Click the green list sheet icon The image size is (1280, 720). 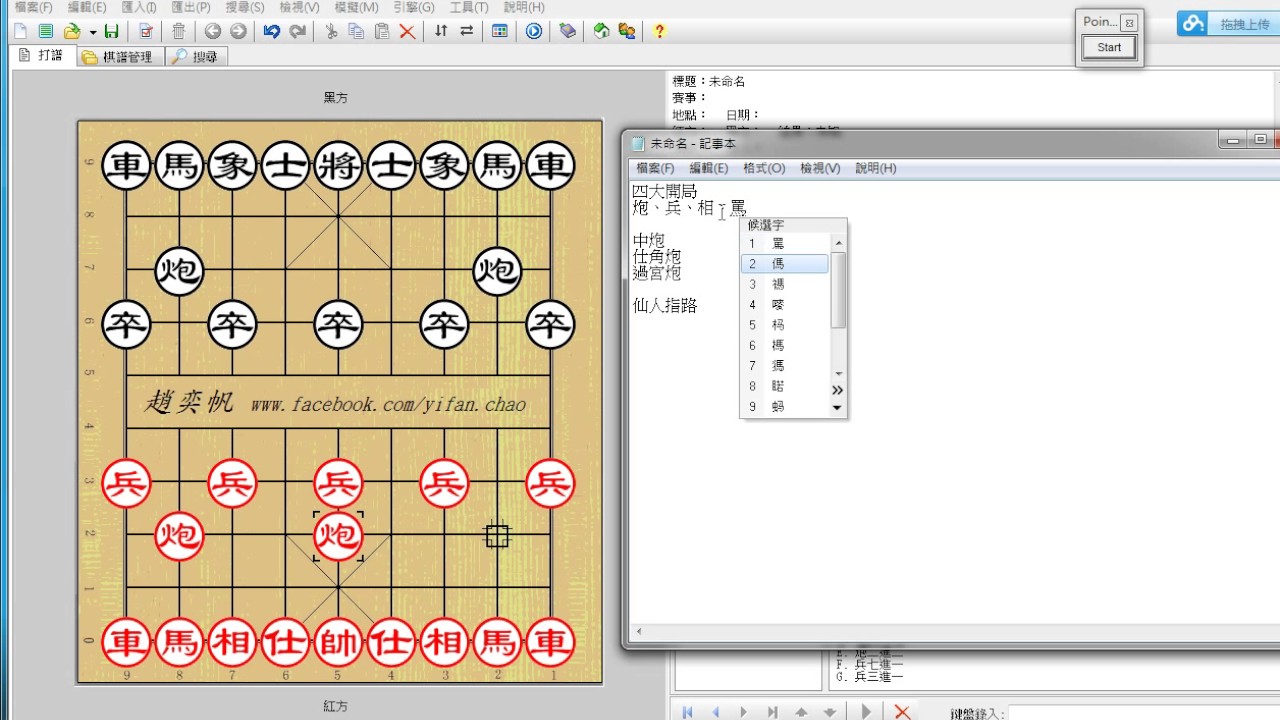(x=45, y=31)
